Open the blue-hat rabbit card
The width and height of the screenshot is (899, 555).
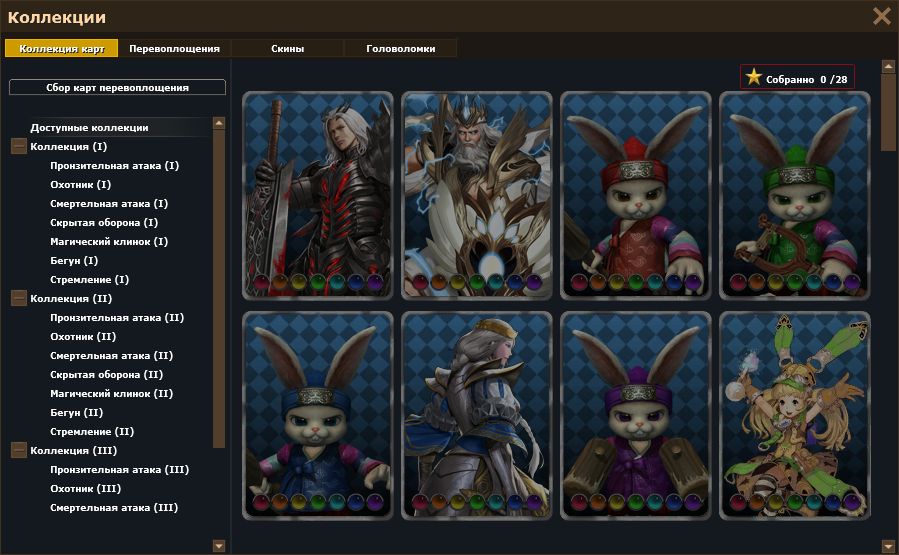[318, 416]
